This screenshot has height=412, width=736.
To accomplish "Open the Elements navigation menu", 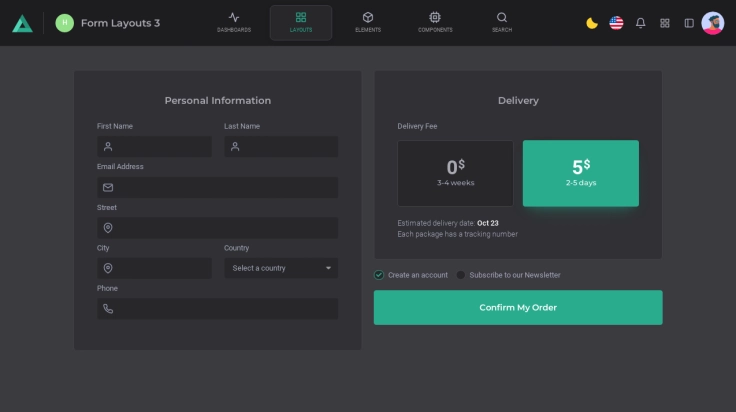I will (367, 22).
